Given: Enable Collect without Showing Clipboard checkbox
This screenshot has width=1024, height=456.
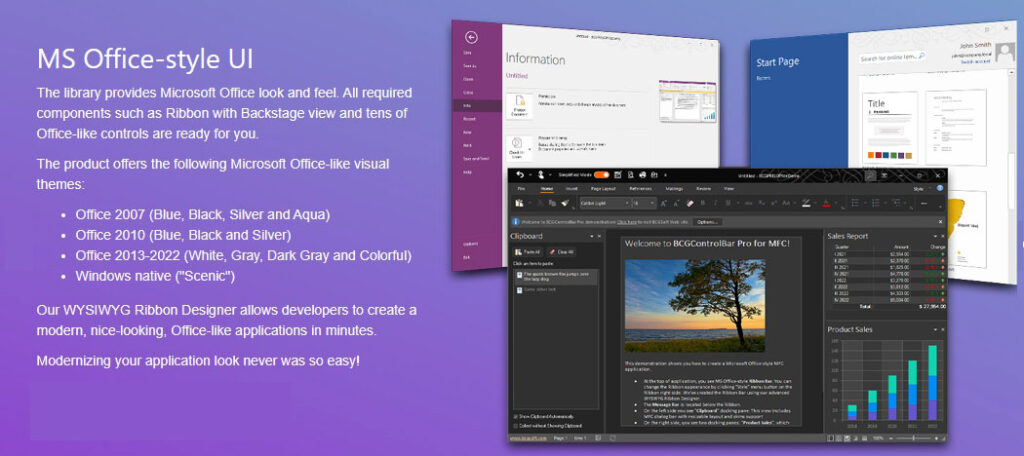Looking at the screenshot, I should (x=515, y=427).
